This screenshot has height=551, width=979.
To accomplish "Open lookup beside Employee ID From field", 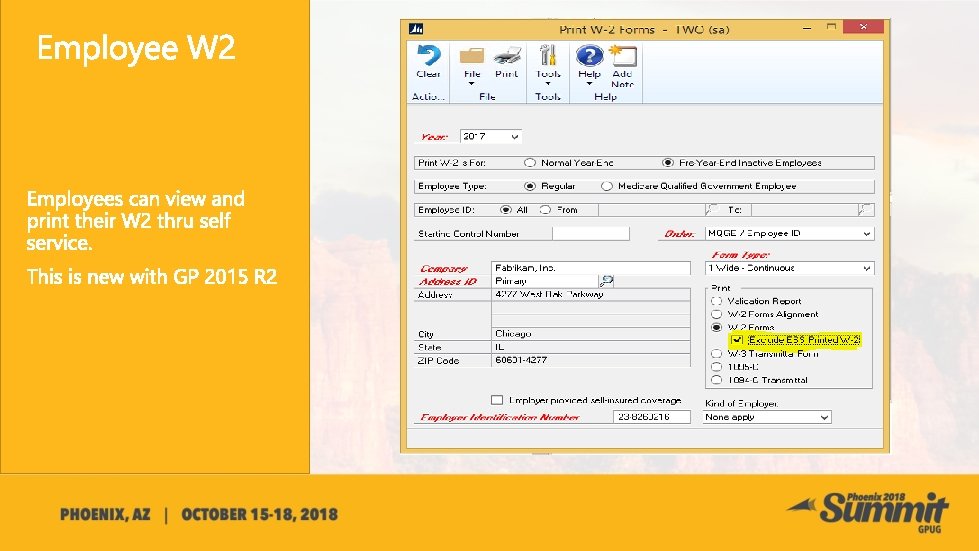I will (x=711, y=210).
